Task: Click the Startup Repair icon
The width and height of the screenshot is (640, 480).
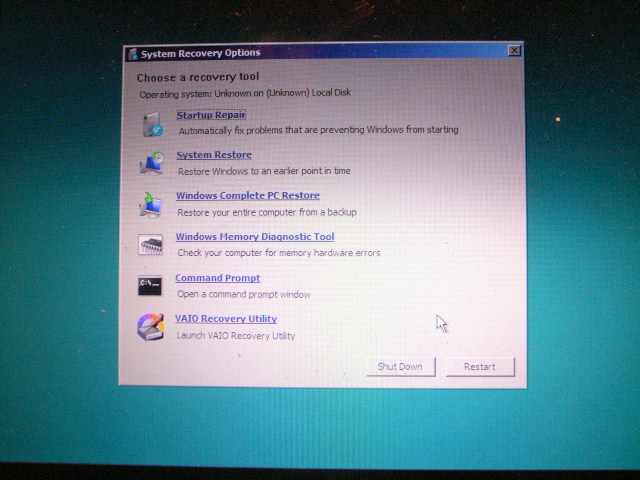Action: tap(153, 124)
